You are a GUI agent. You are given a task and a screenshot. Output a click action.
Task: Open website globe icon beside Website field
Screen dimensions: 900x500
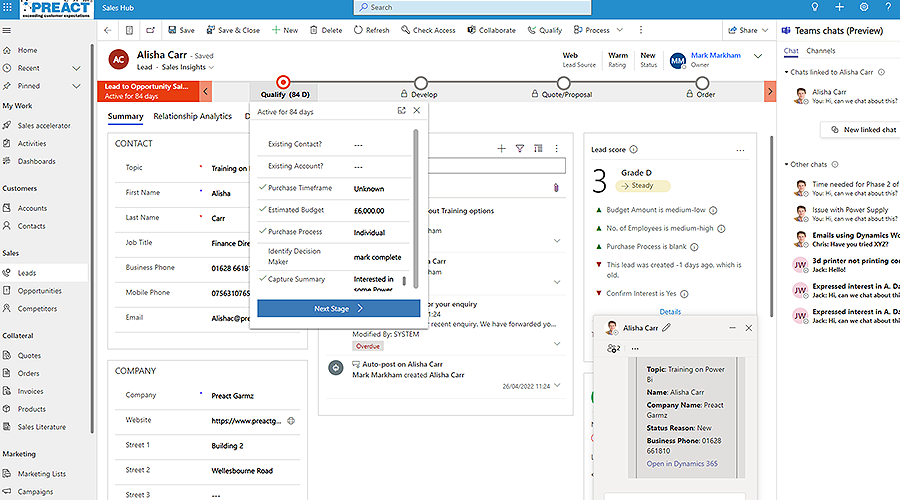point(291,421)
